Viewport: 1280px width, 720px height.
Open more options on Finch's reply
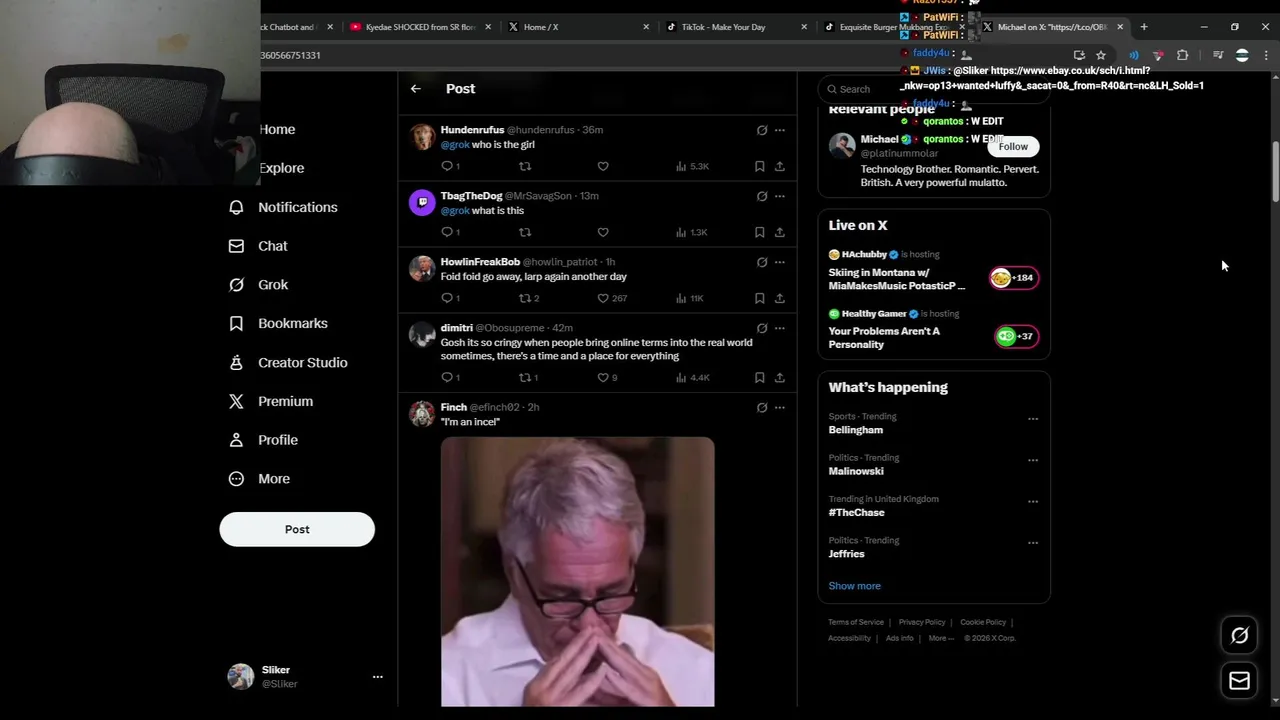pos(780,407)
